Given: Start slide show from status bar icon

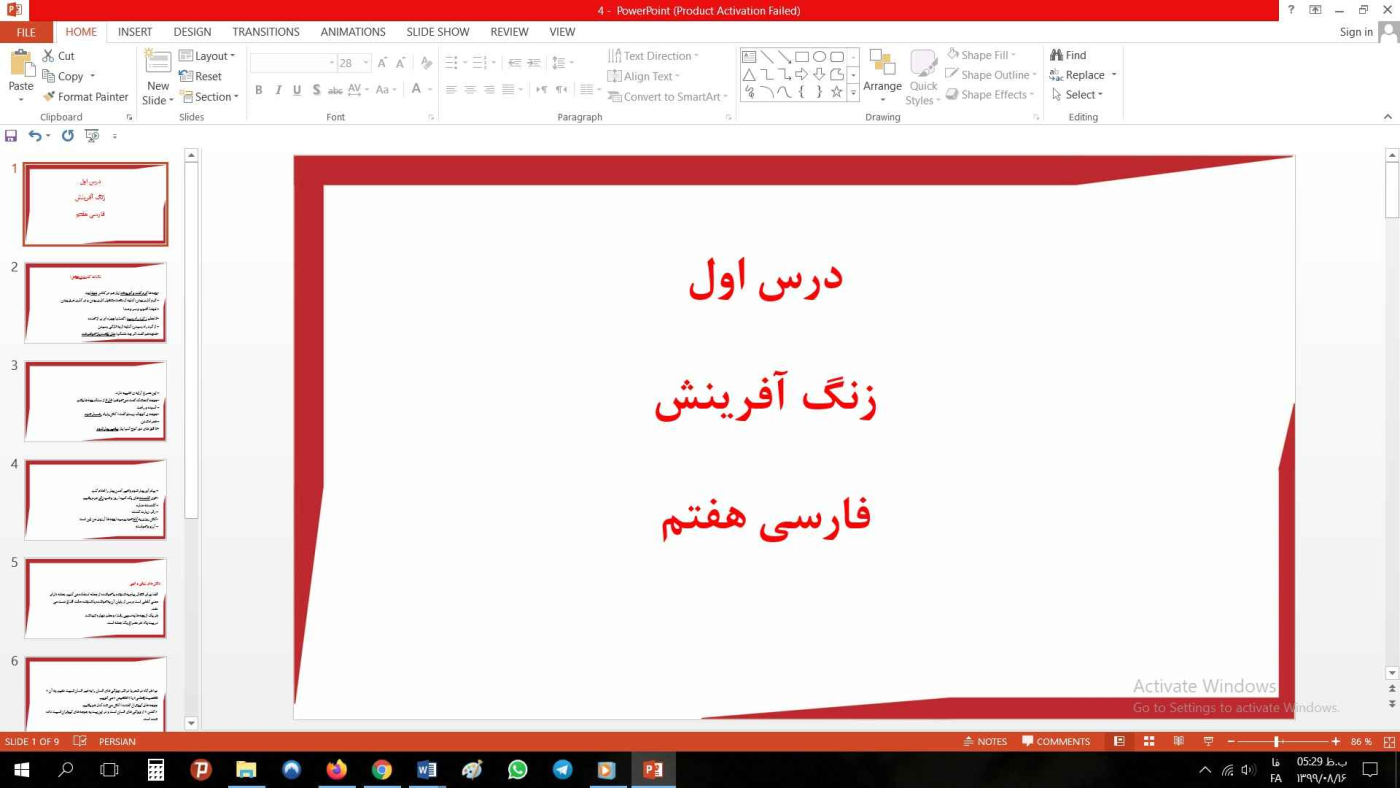Looking at the screenshot, I should click(1208, 741).
